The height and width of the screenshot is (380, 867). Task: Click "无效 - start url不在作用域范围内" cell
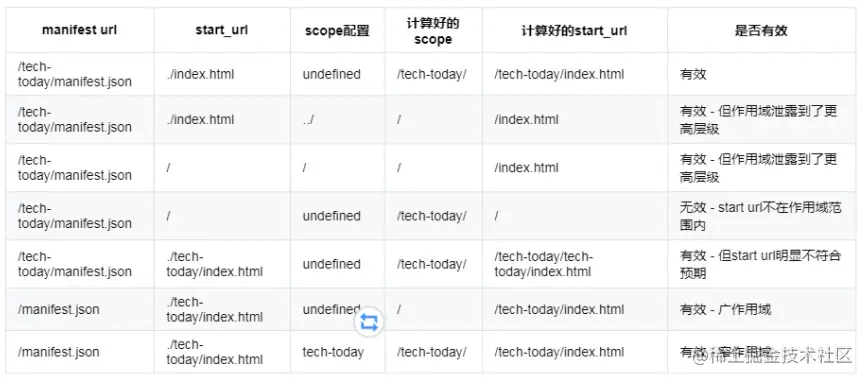tap(761, 216)
